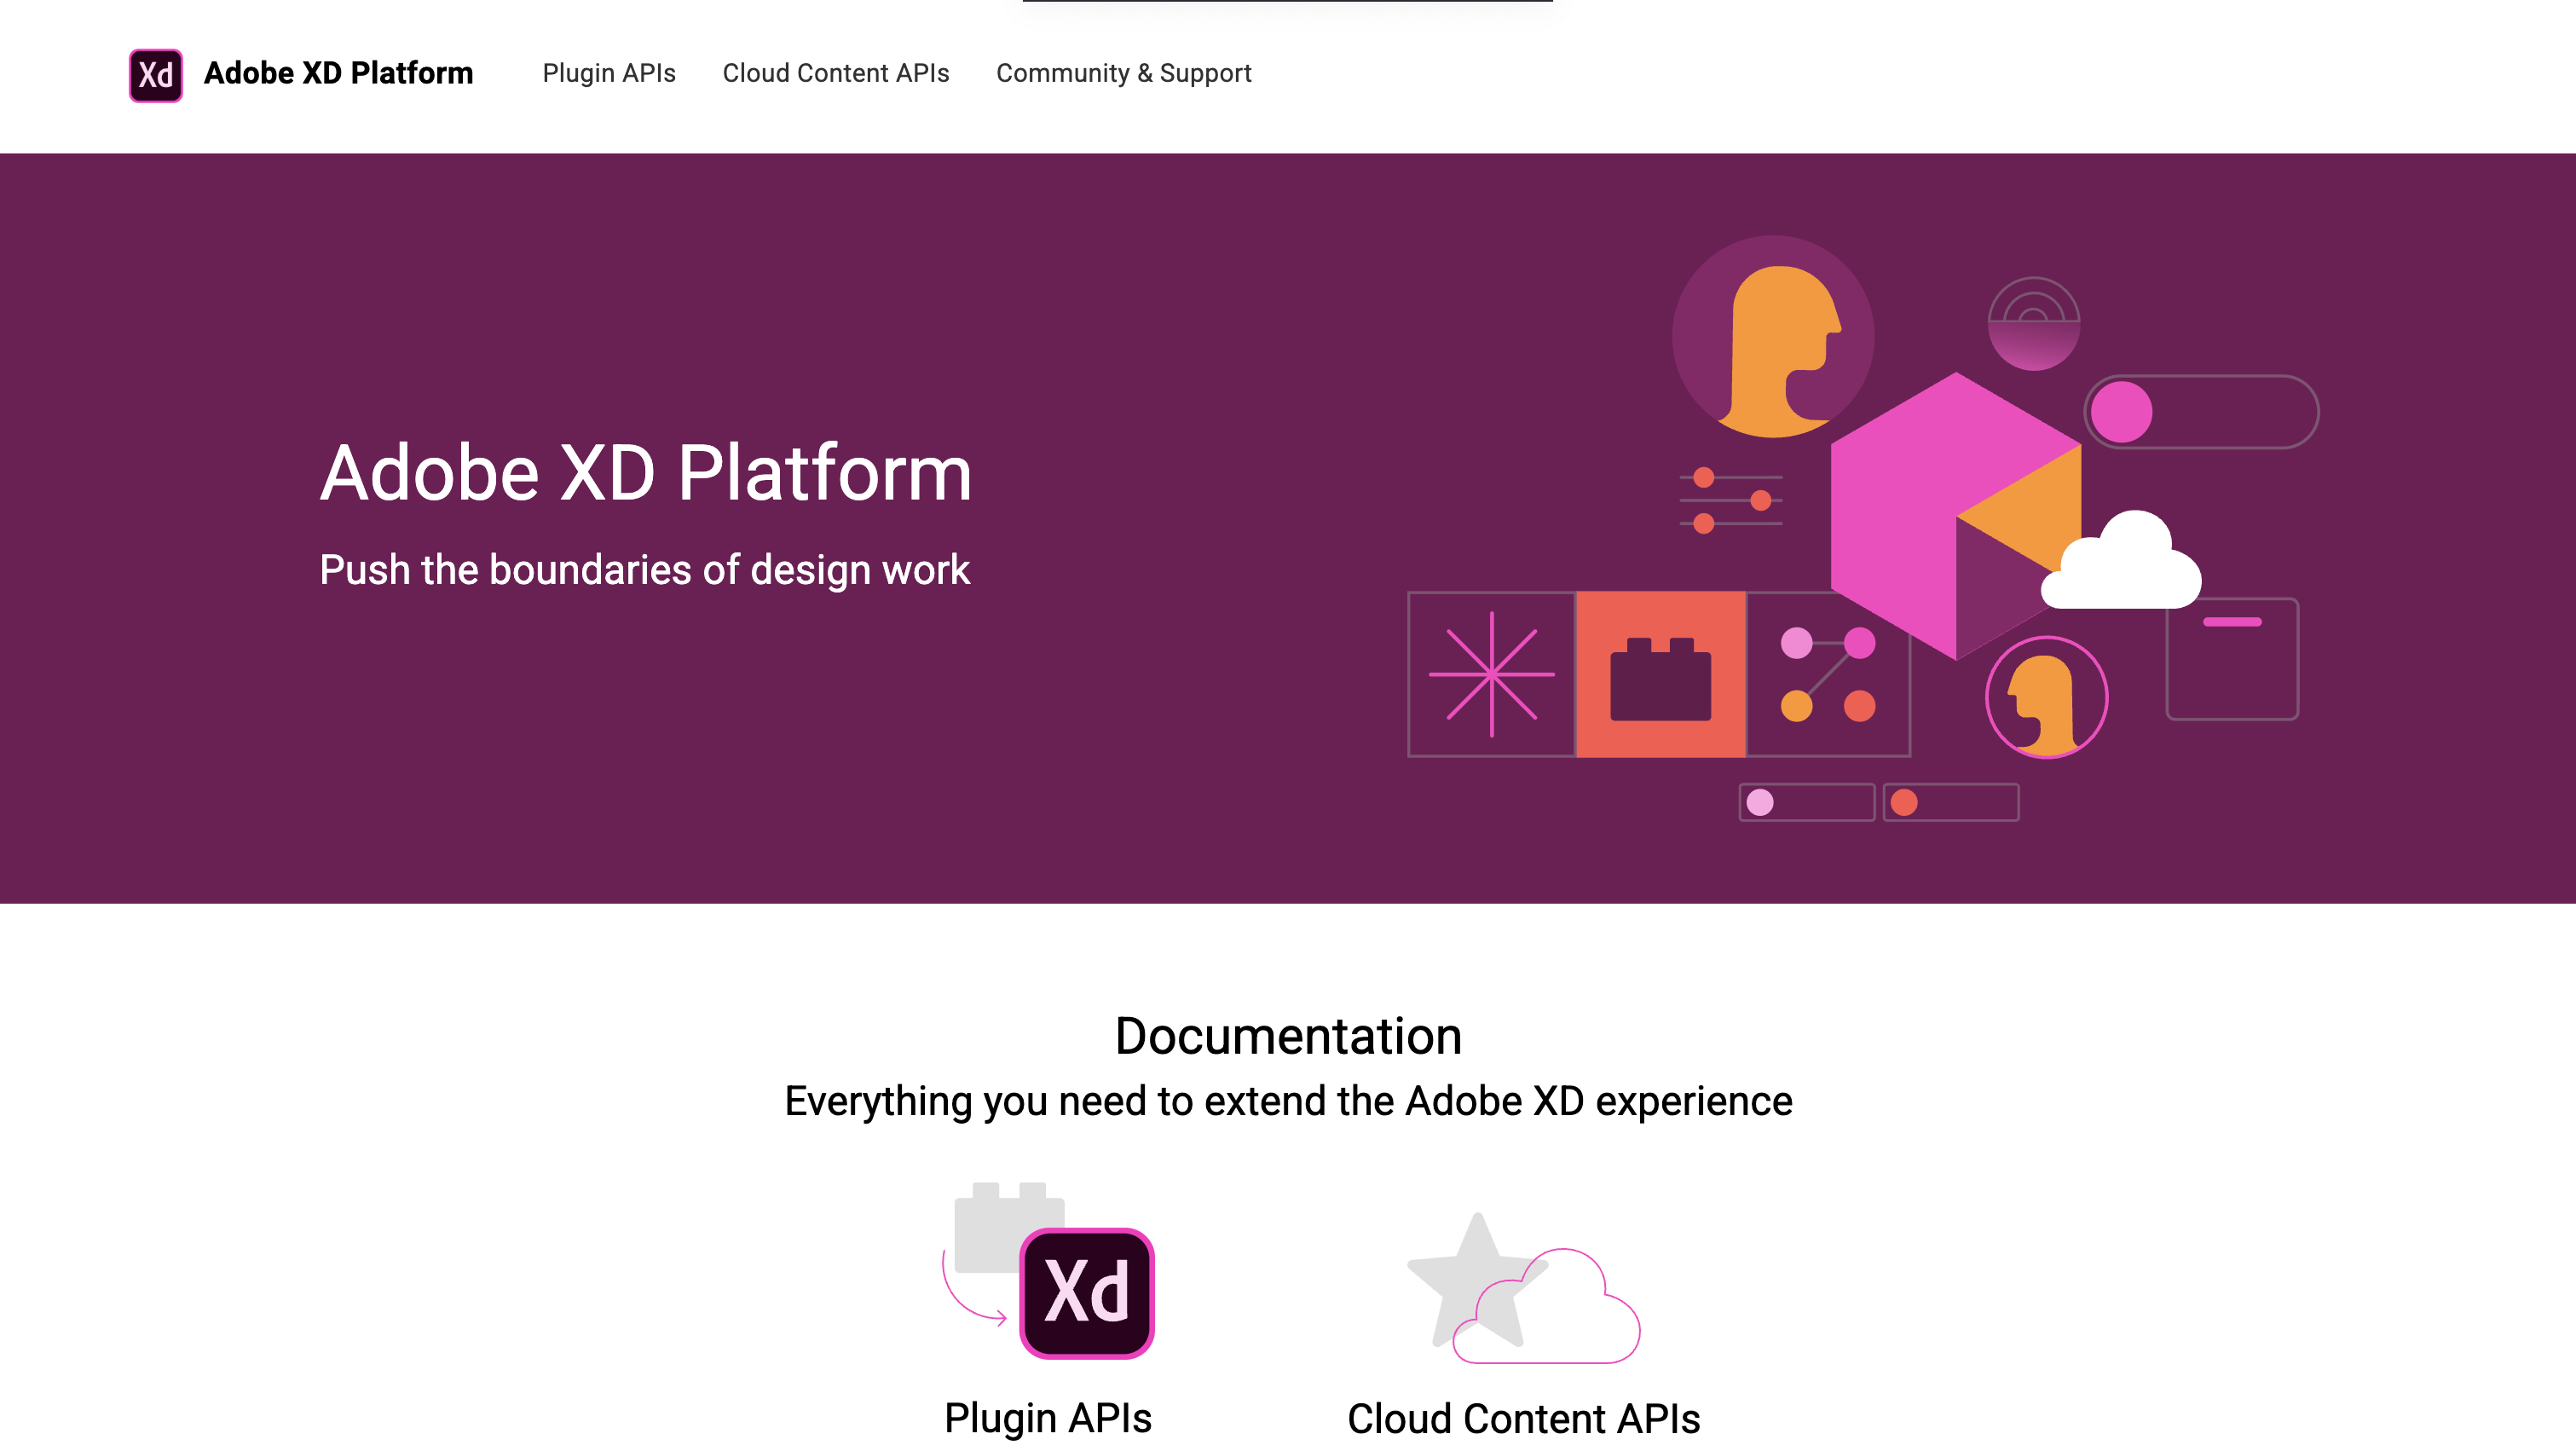Click the Adobe XD Platform header title
The width and height of the screenshot is (2576, 1451).
[x=338, y=73]
